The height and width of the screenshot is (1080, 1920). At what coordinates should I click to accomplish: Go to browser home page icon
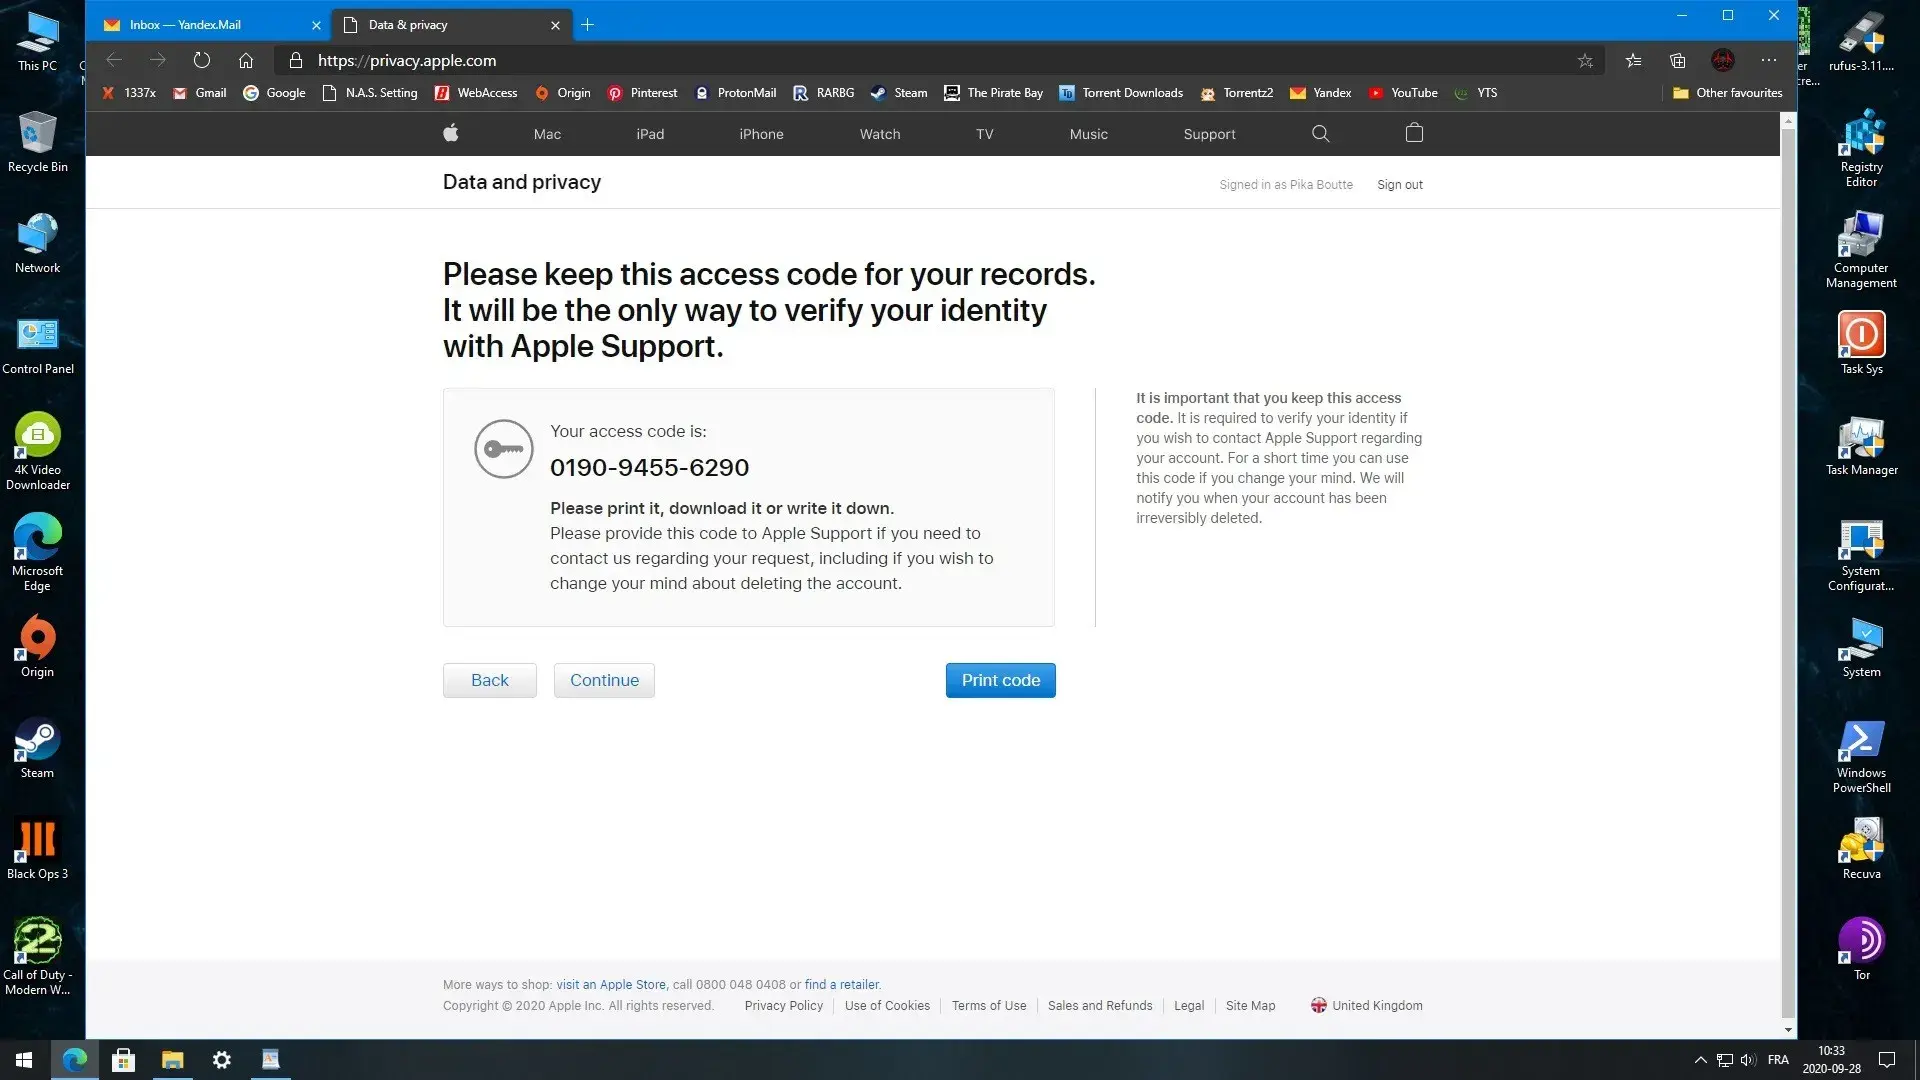tap(246, 60)
